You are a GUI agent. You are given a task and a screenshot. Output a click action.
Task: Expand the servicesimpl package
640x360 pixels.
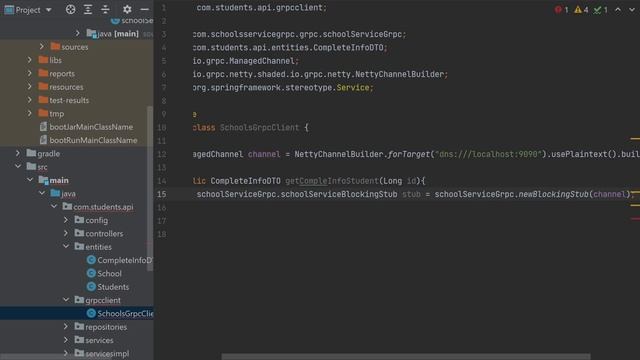coord(66,353)
